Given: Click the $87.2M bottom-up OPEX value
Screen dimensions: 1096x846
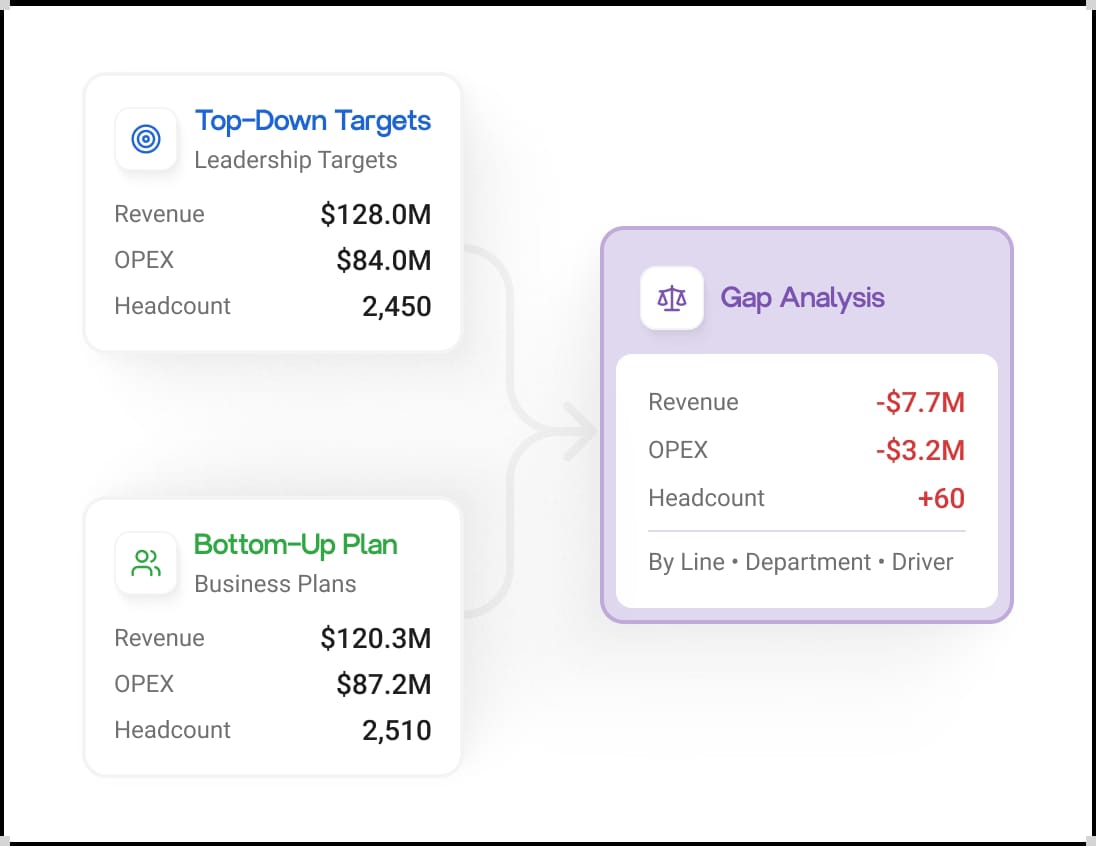Looking at the screenshot, I should coord(384,684).
